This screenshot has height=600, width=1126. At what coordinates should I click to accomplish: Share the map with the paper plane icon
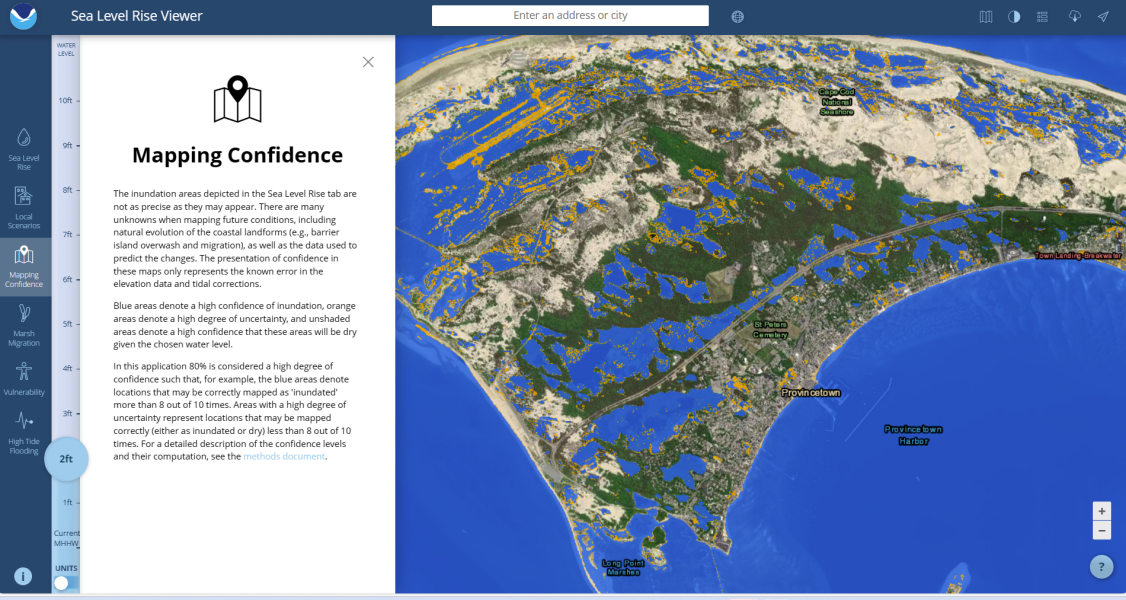click(1102, 16)
